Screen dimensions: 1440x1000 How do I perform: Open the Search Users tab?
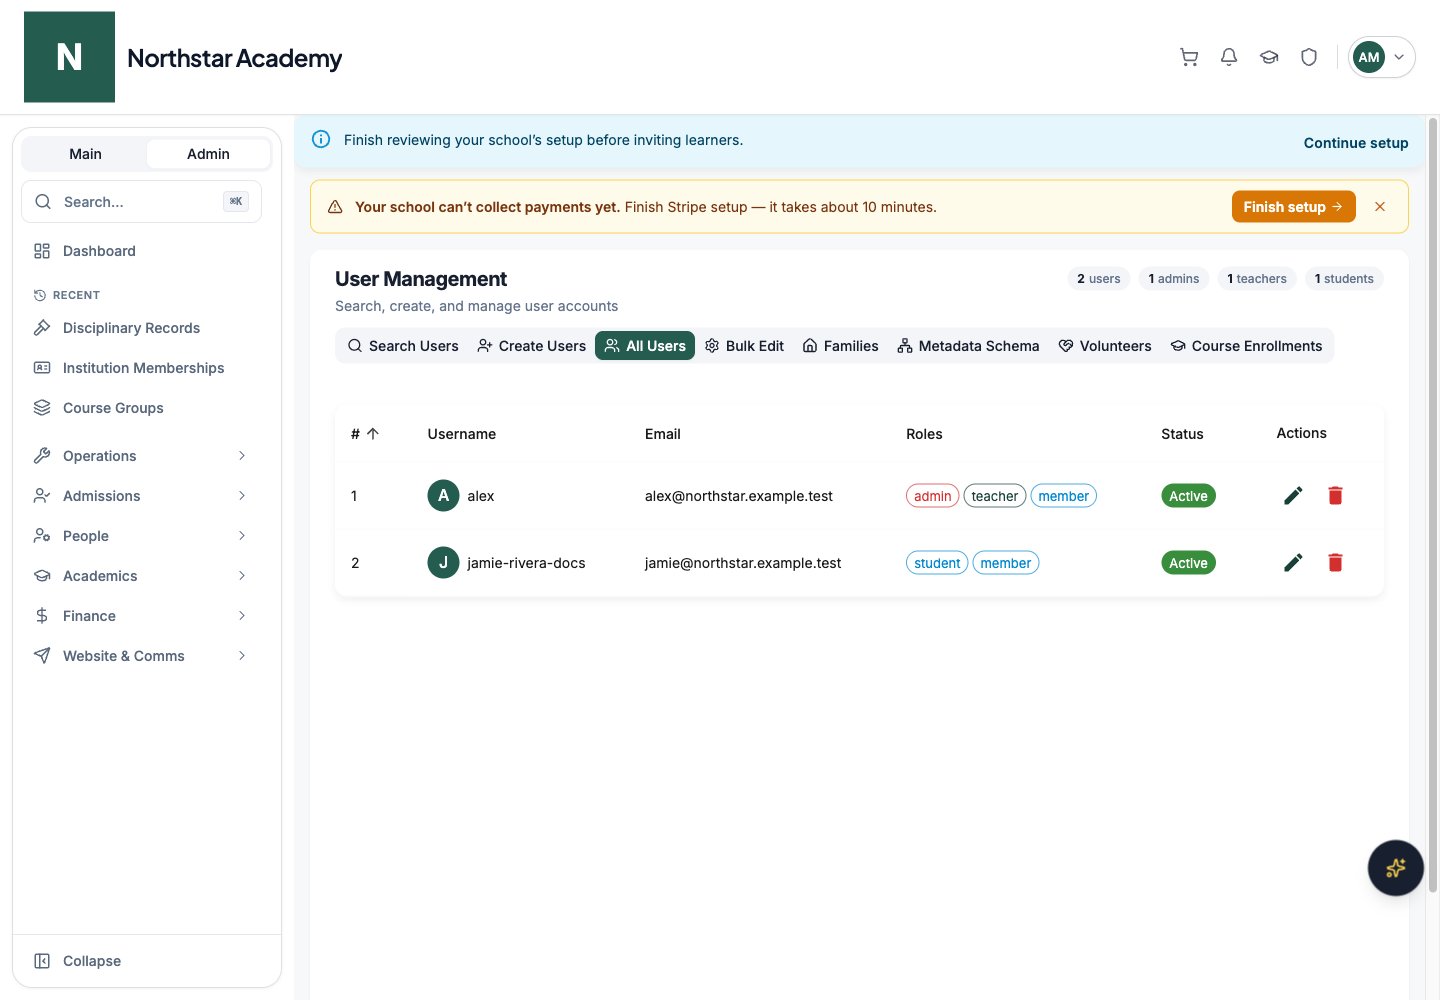(x=403, y=346)
